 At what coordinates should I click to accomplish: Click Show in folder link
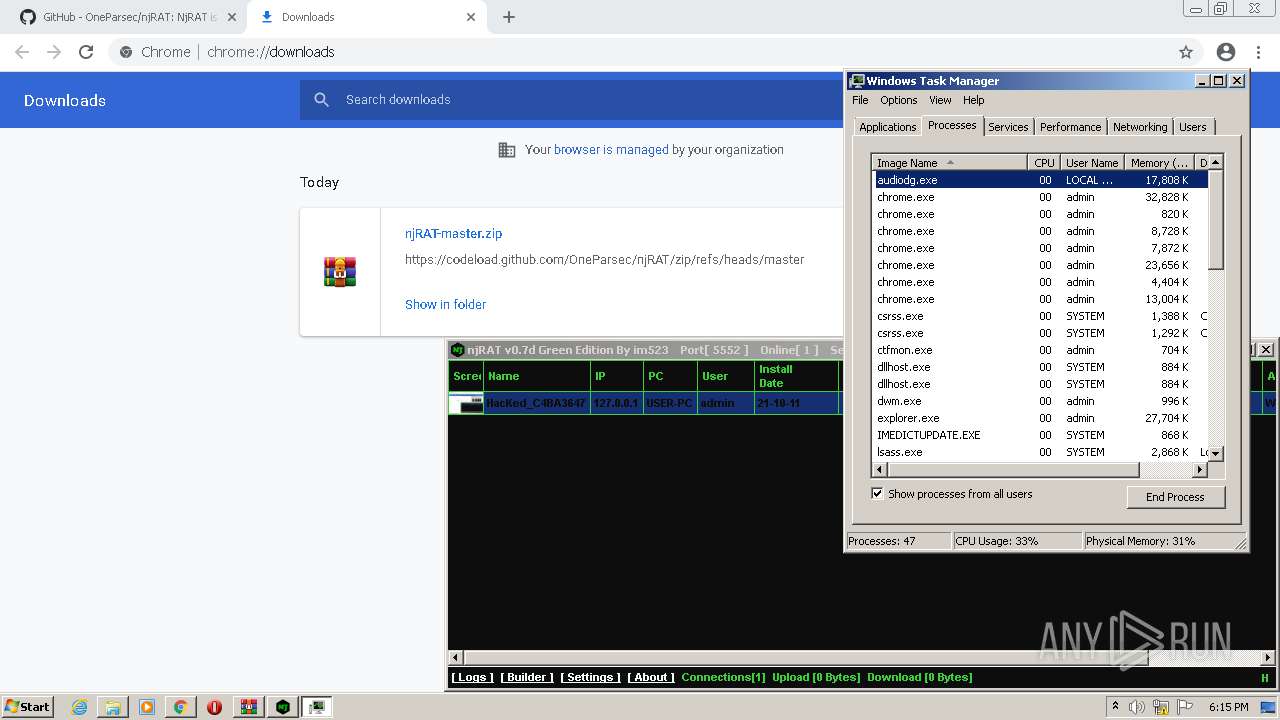445,304
